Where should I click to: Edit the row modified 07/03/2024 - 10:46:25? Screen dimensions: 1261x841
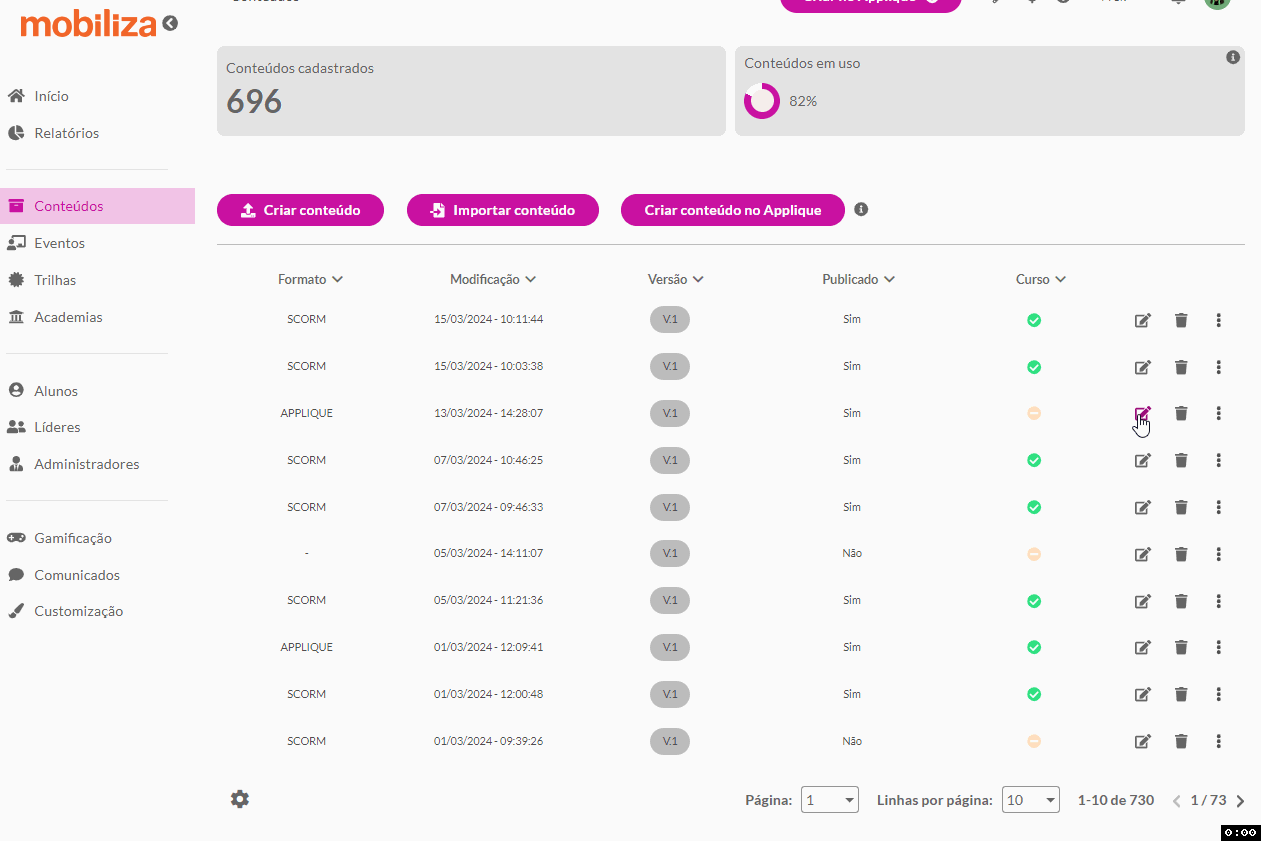pyautogui.click(x=1142, y=460)
